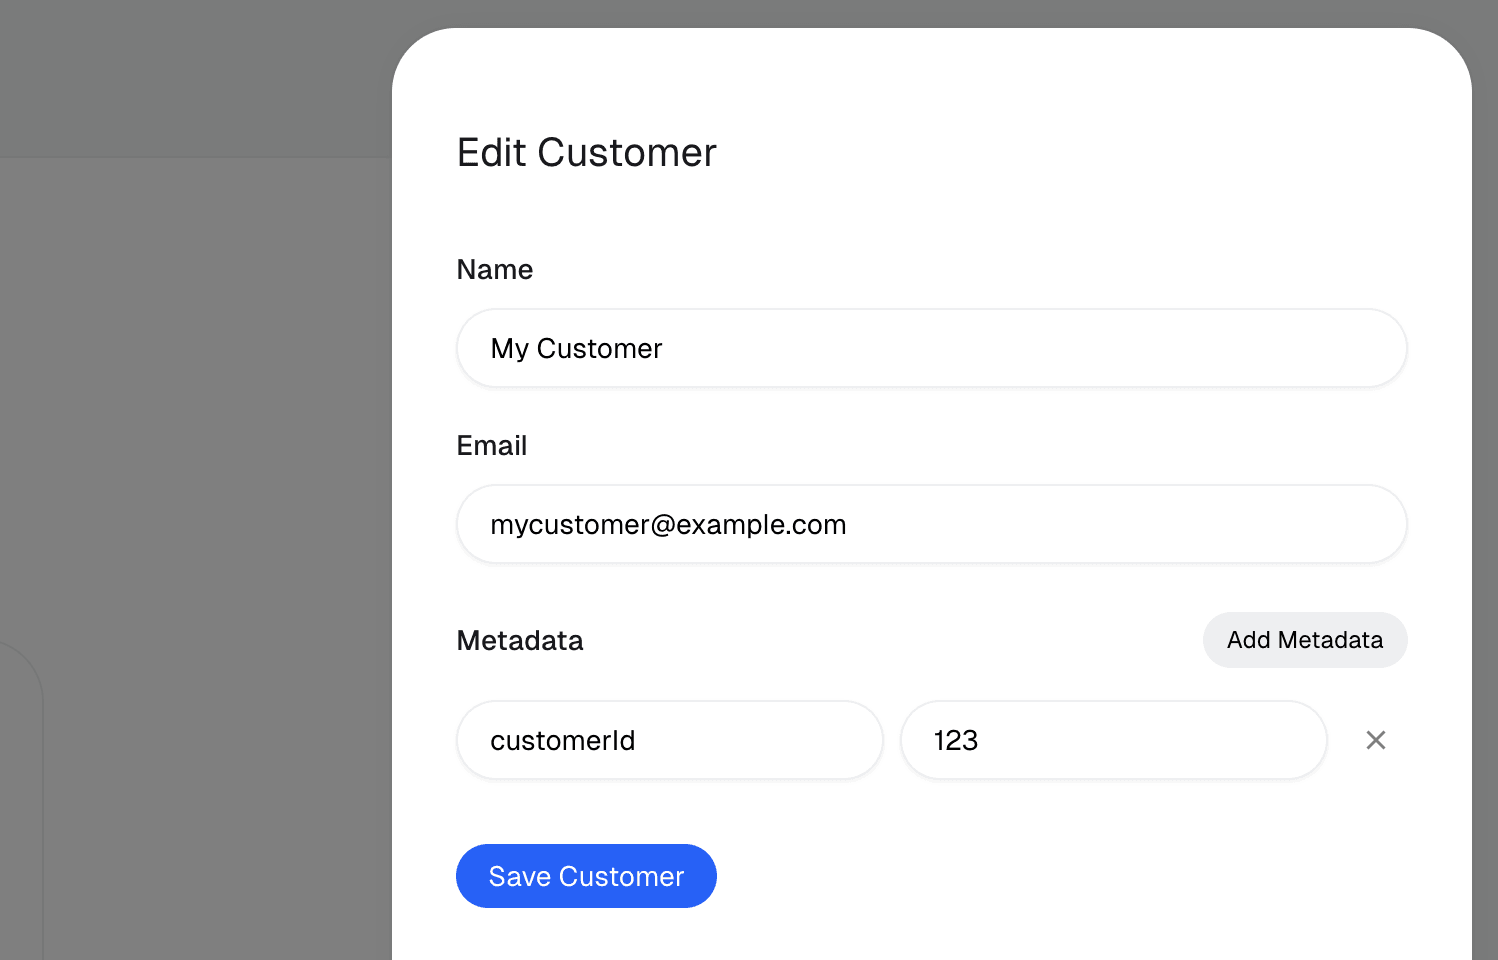The height and width of the screenshot is (960, 1498).
Task: Click the Metadata section label
Action: [520, 641]
